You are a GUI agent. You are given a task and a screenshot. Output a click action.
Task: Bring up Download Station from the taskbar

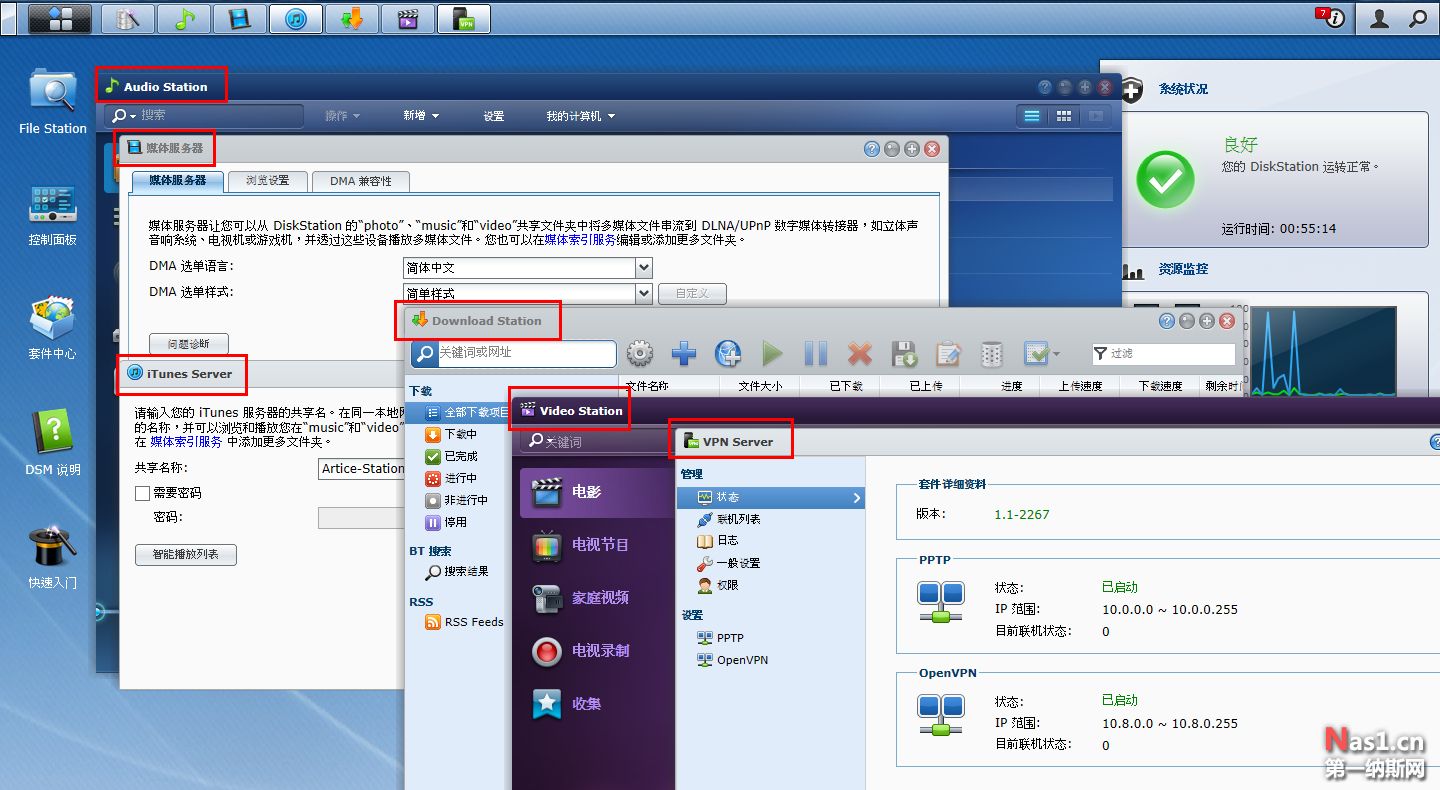click(x=352, y=18)
